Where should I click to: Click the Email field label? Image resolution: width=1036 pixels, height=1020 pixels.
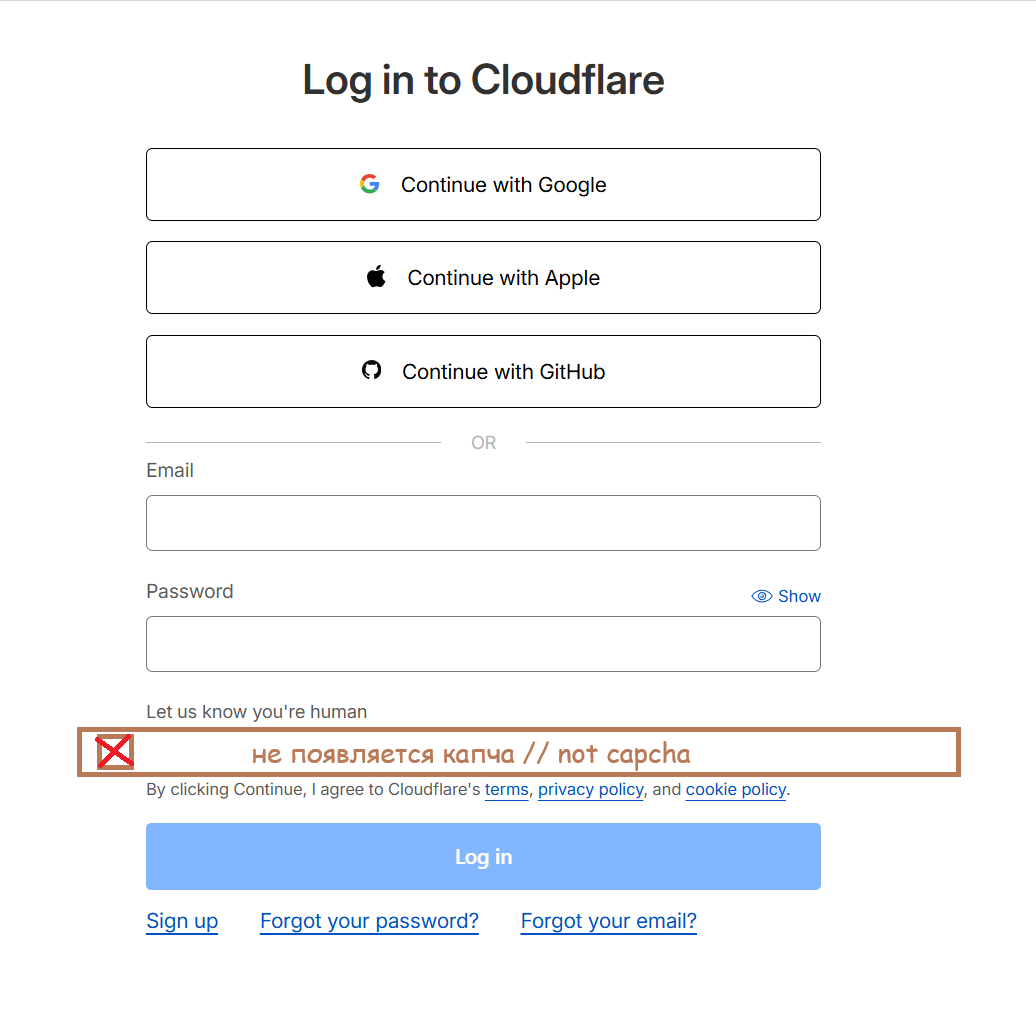point(170,471)
